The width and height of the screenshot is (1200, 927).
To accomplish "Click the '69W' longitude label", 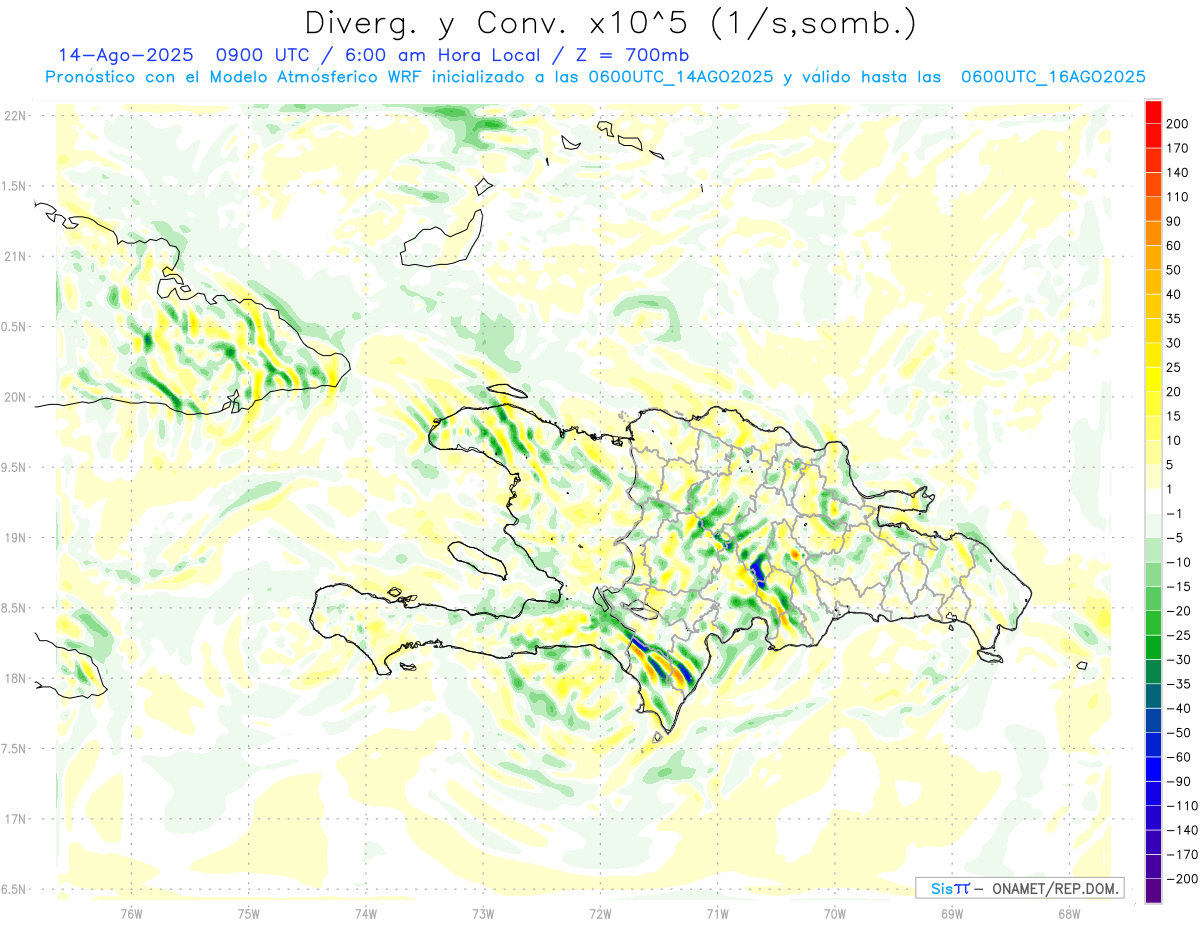I will point(952,914).
